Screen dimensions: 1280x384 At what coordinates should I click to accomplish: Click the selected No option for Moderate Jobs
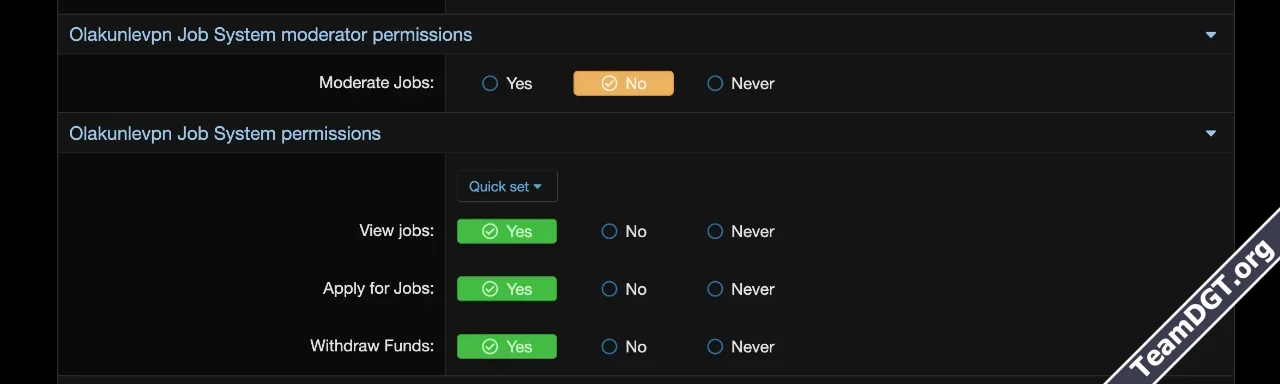pyautogui.click(x=623, y=84)
